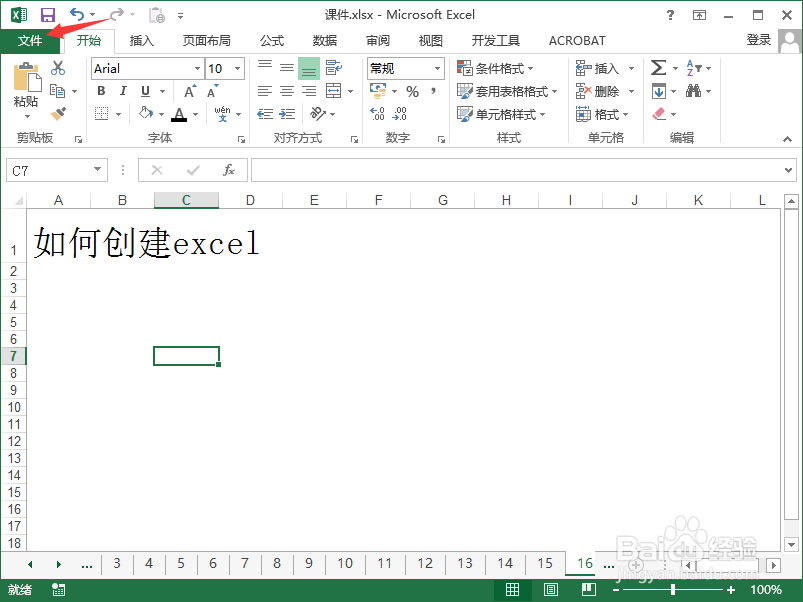Decrease font size with small A
Image resolution: width=803 pixels, height=602 pixels.
click(212, 91)
